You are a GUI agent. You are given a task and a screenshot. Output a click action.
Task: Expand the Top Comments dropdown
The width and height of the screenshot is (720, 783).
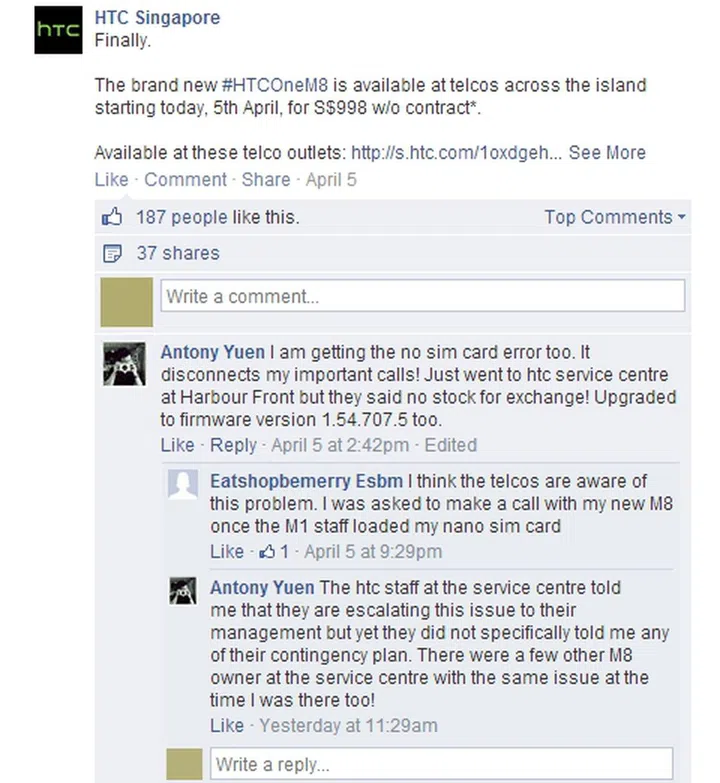point(615,217)
